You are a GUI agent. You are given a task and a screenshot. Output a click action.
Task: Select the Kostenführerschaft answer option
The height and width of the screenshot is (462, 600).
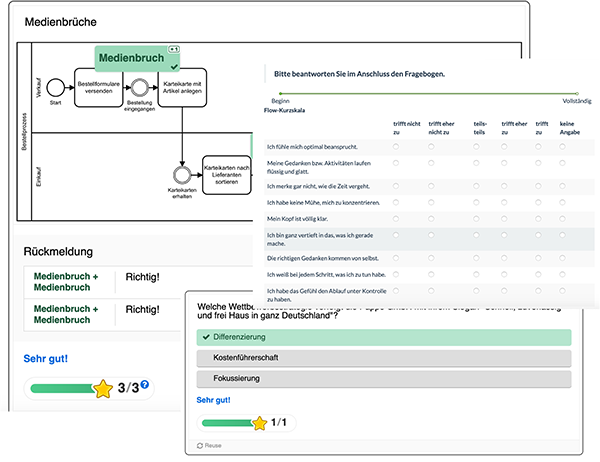tap(384, 358)
